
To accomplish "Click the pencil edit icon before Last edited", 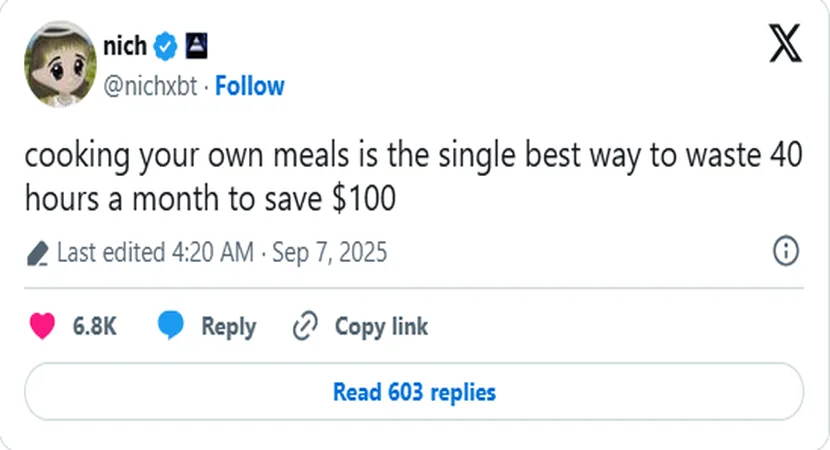I will click(37, 253).
